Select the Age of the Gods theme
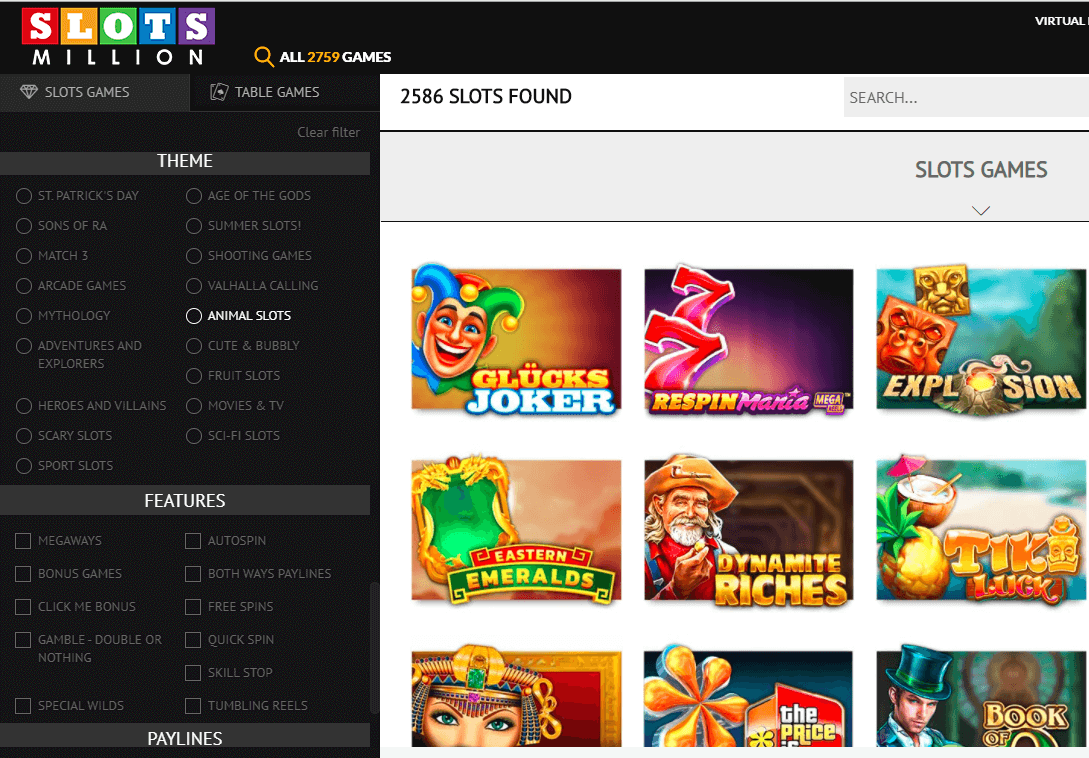This screenshot has height=758, width=1089. click(x=194, y=196)
